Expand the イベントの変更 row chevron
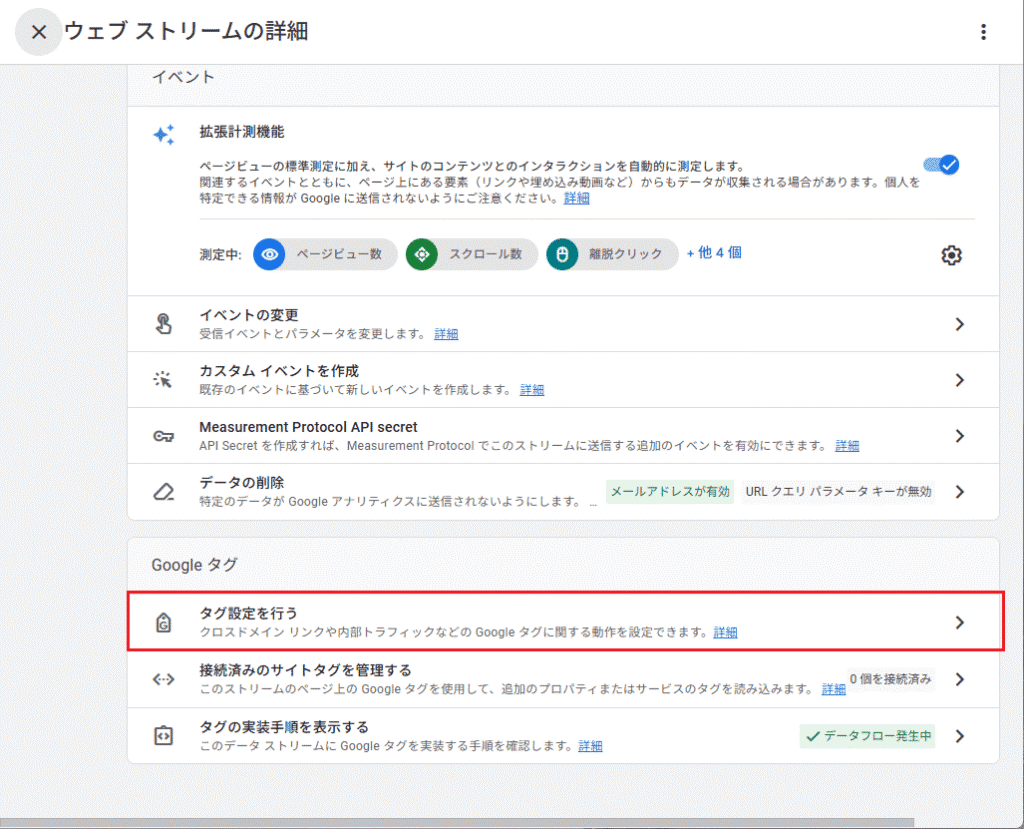Image resolution: width=1024 pixels, height=829 pixels. (959, 324)
